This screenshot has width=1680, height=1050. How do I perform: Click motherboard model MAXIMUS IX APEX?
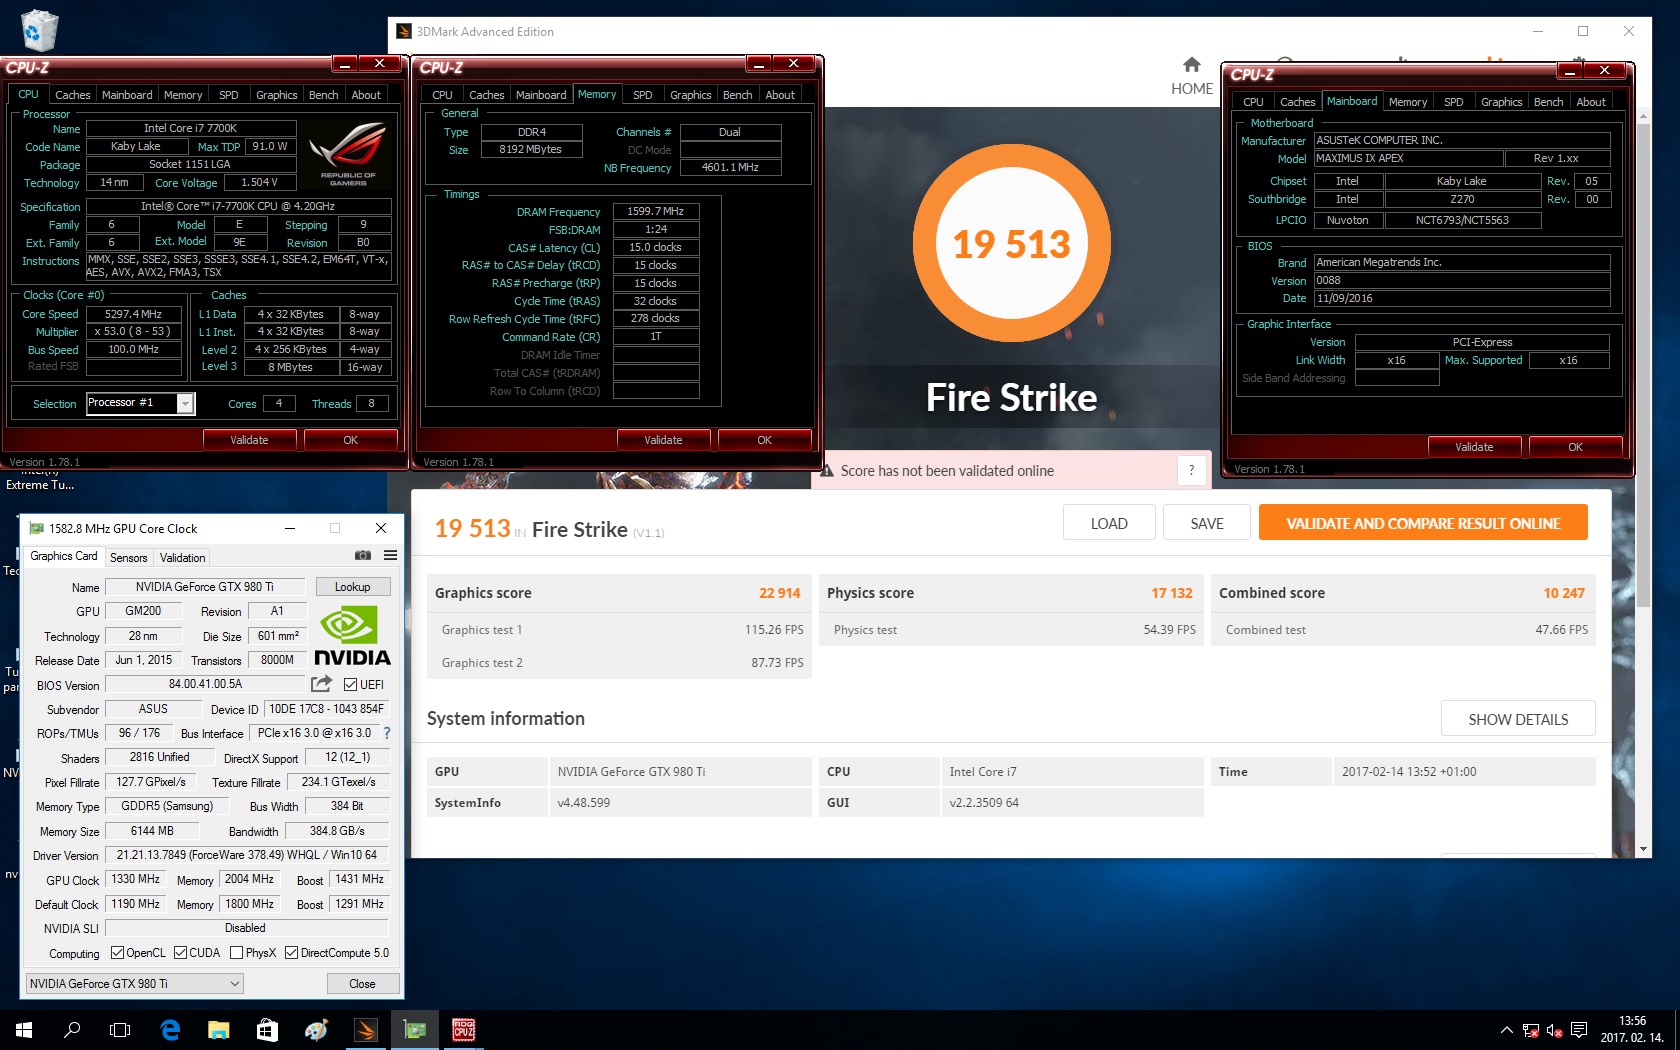1408,159
